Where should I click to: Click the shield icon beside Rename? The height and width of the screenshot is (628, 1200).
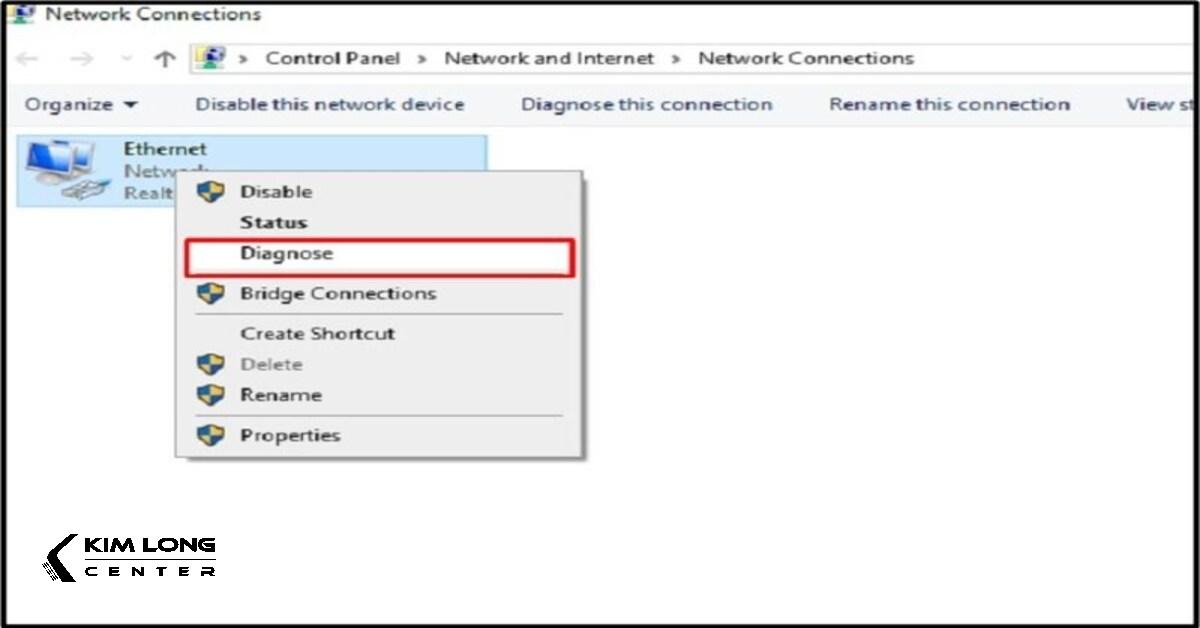click(x=211, y=395)
